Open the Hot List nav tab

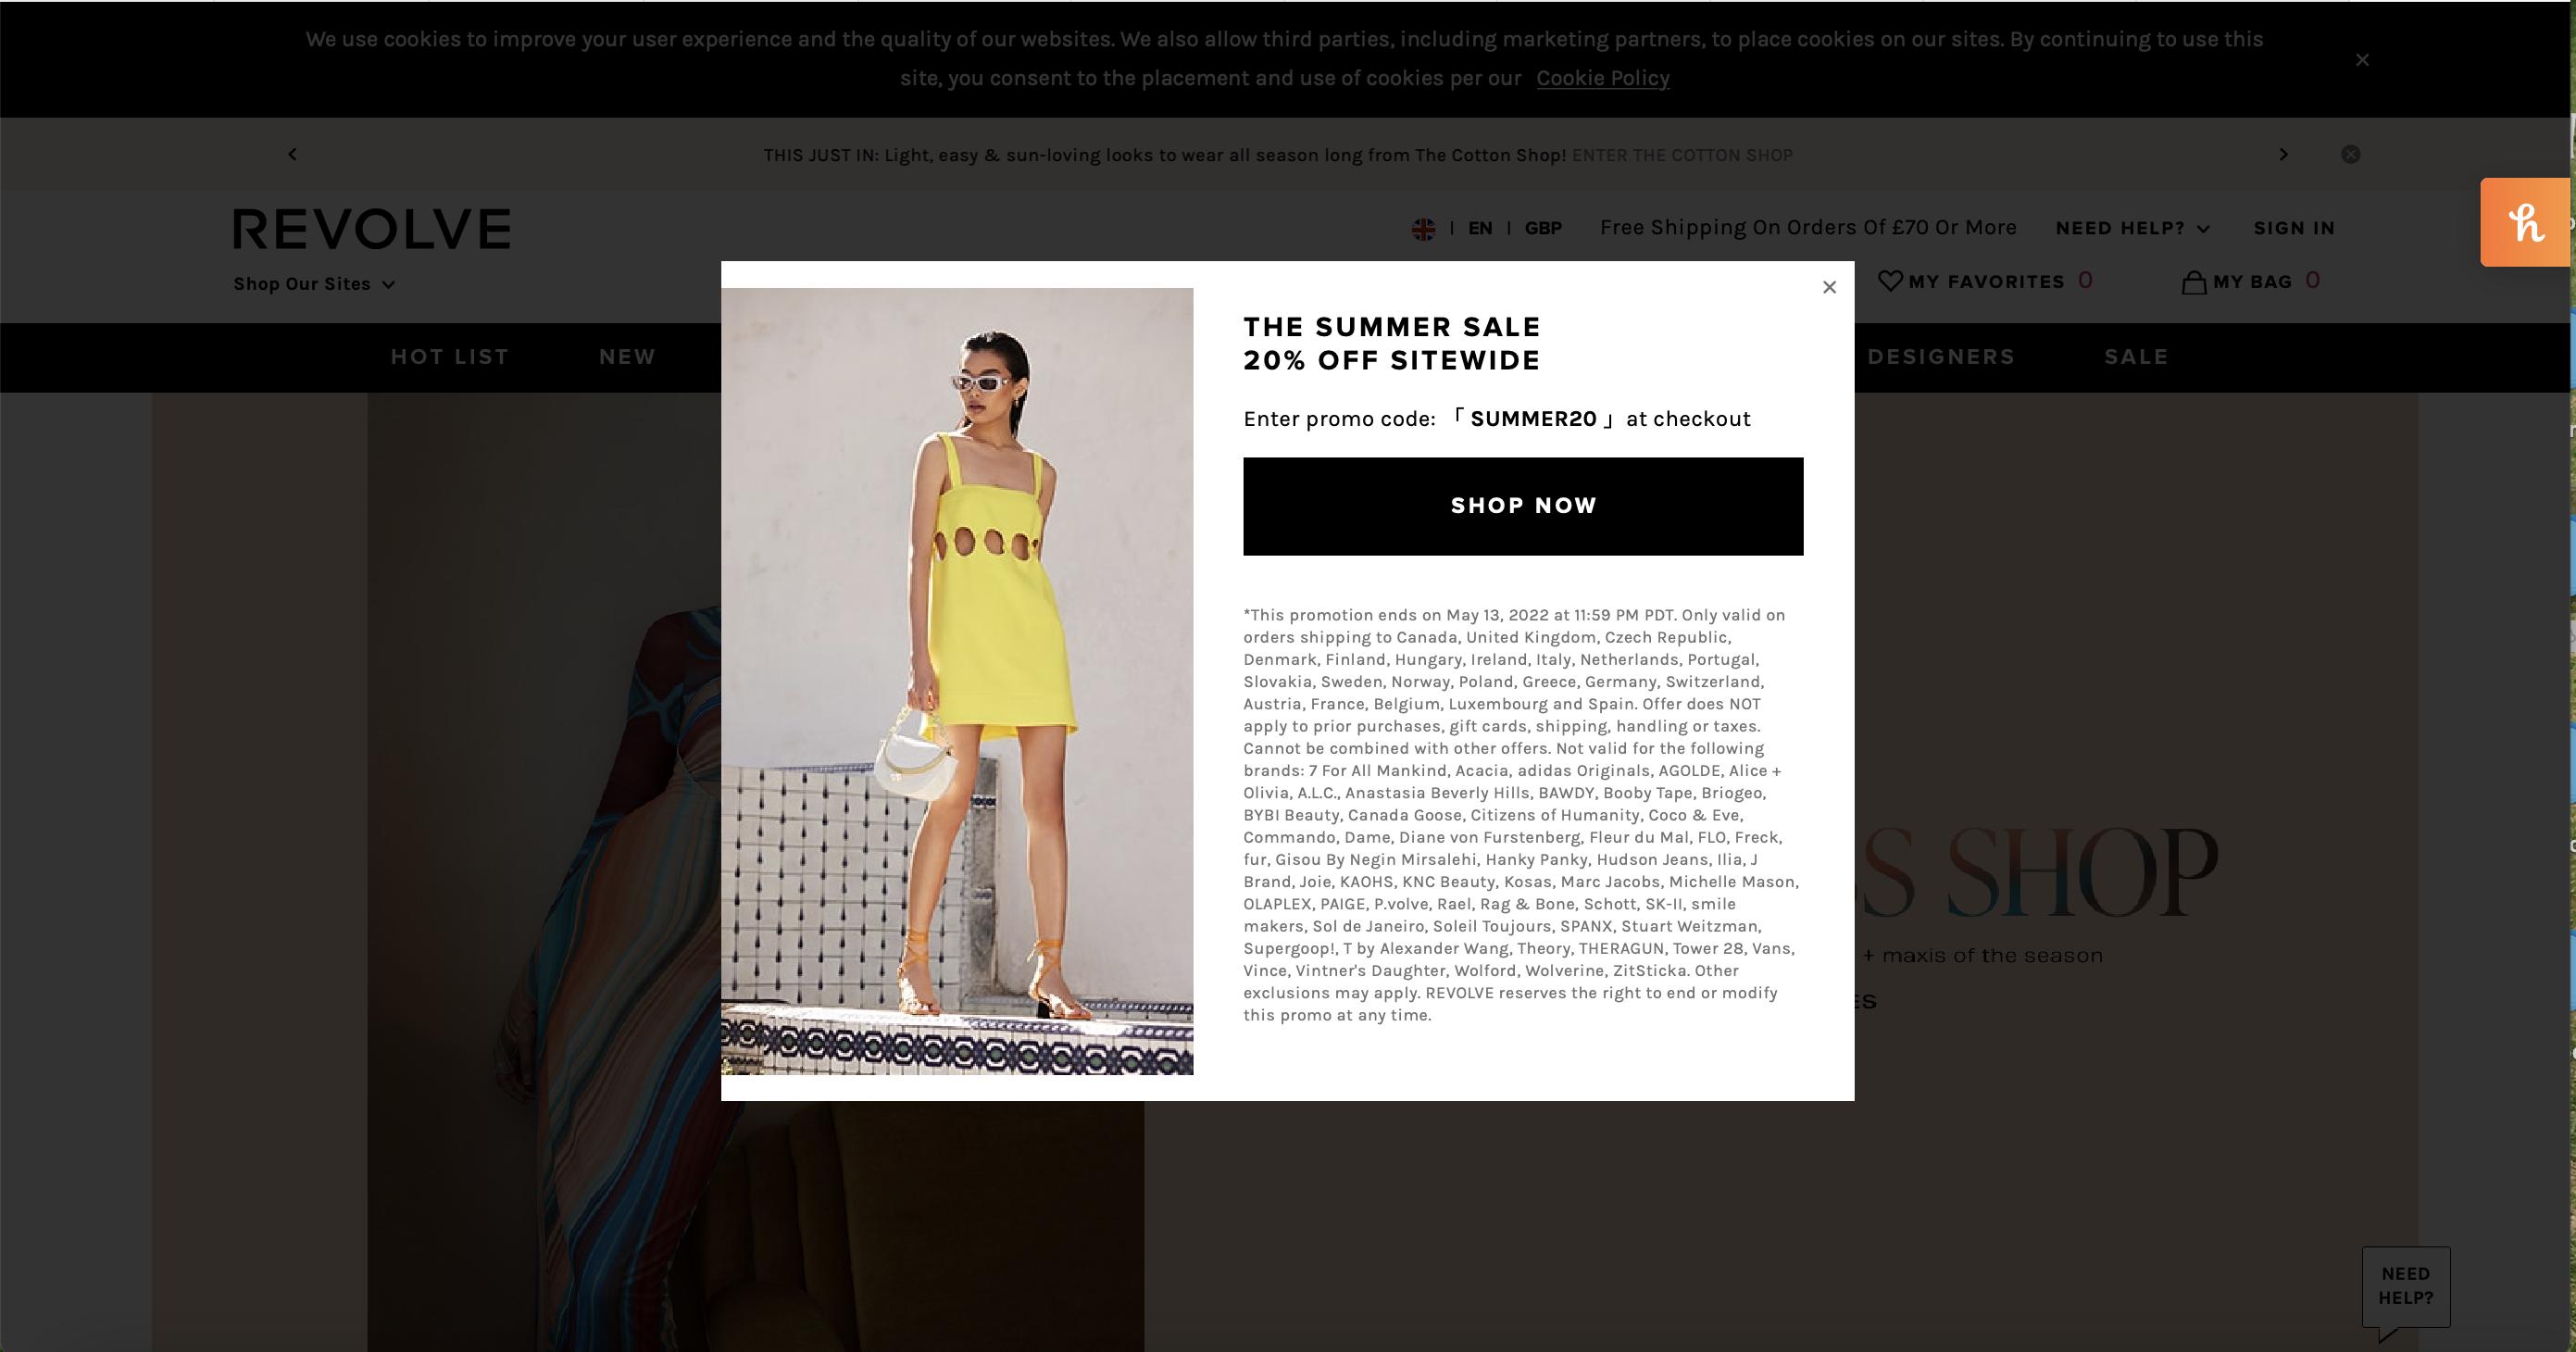coord(450,357)
